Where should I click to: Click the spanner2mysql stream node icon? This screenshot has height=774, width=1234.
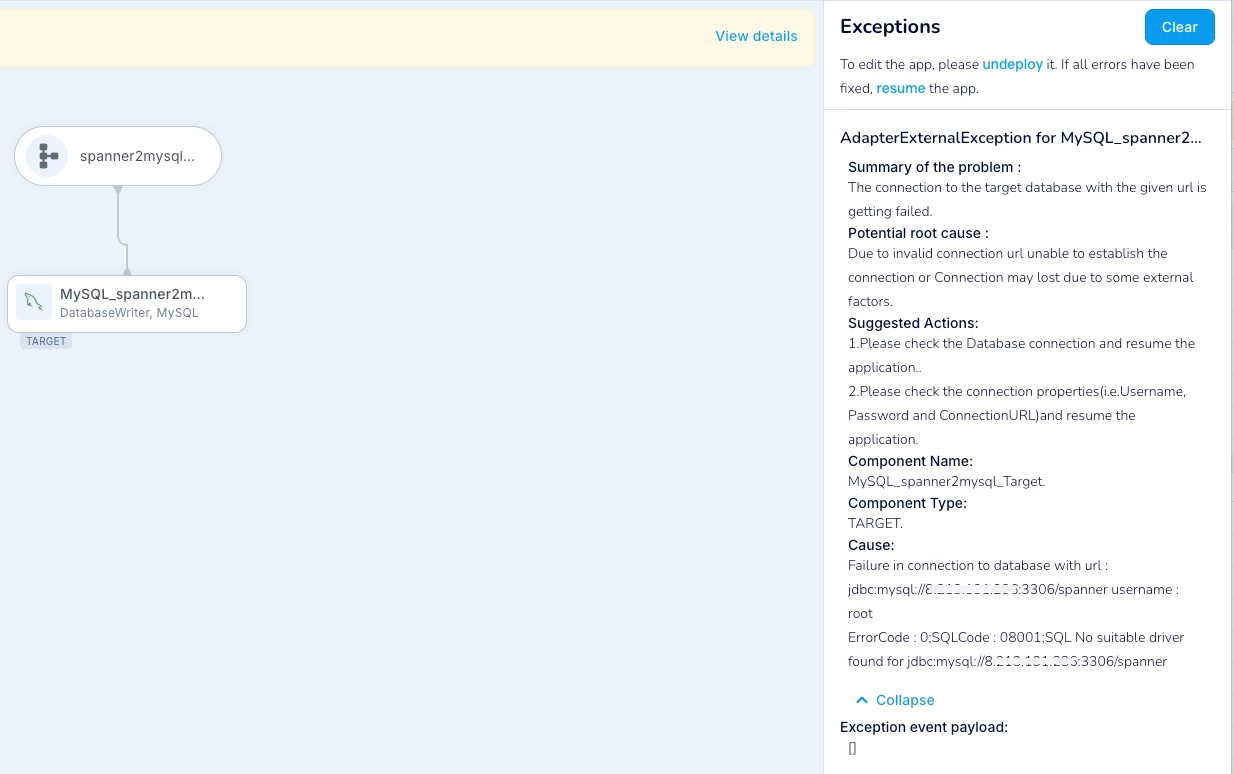[x=46, y=156]
